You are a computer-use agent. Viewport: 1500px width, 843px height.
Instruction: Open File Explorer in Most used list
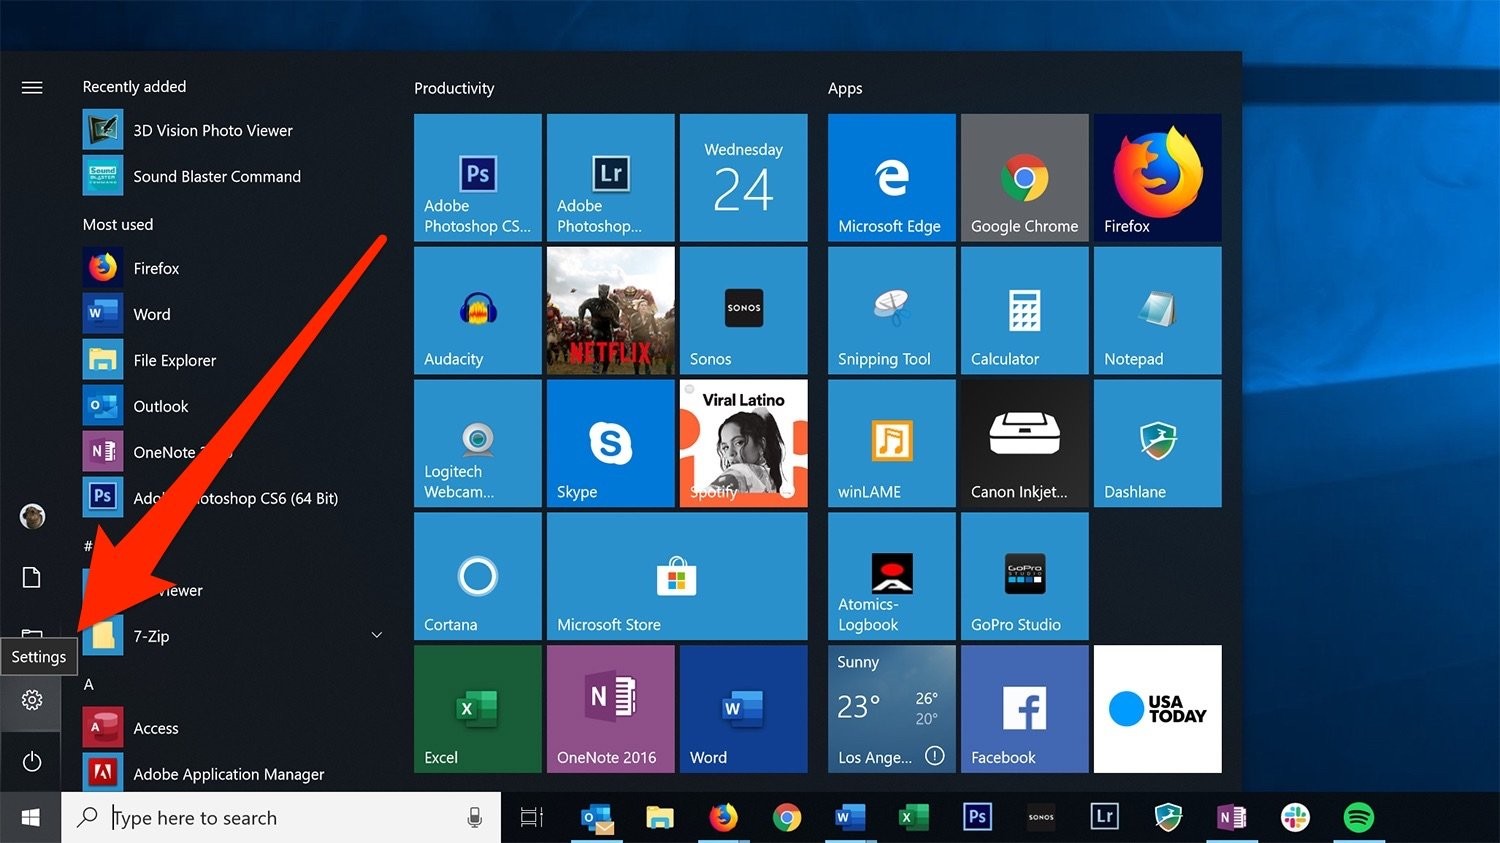tap(150, 360)
